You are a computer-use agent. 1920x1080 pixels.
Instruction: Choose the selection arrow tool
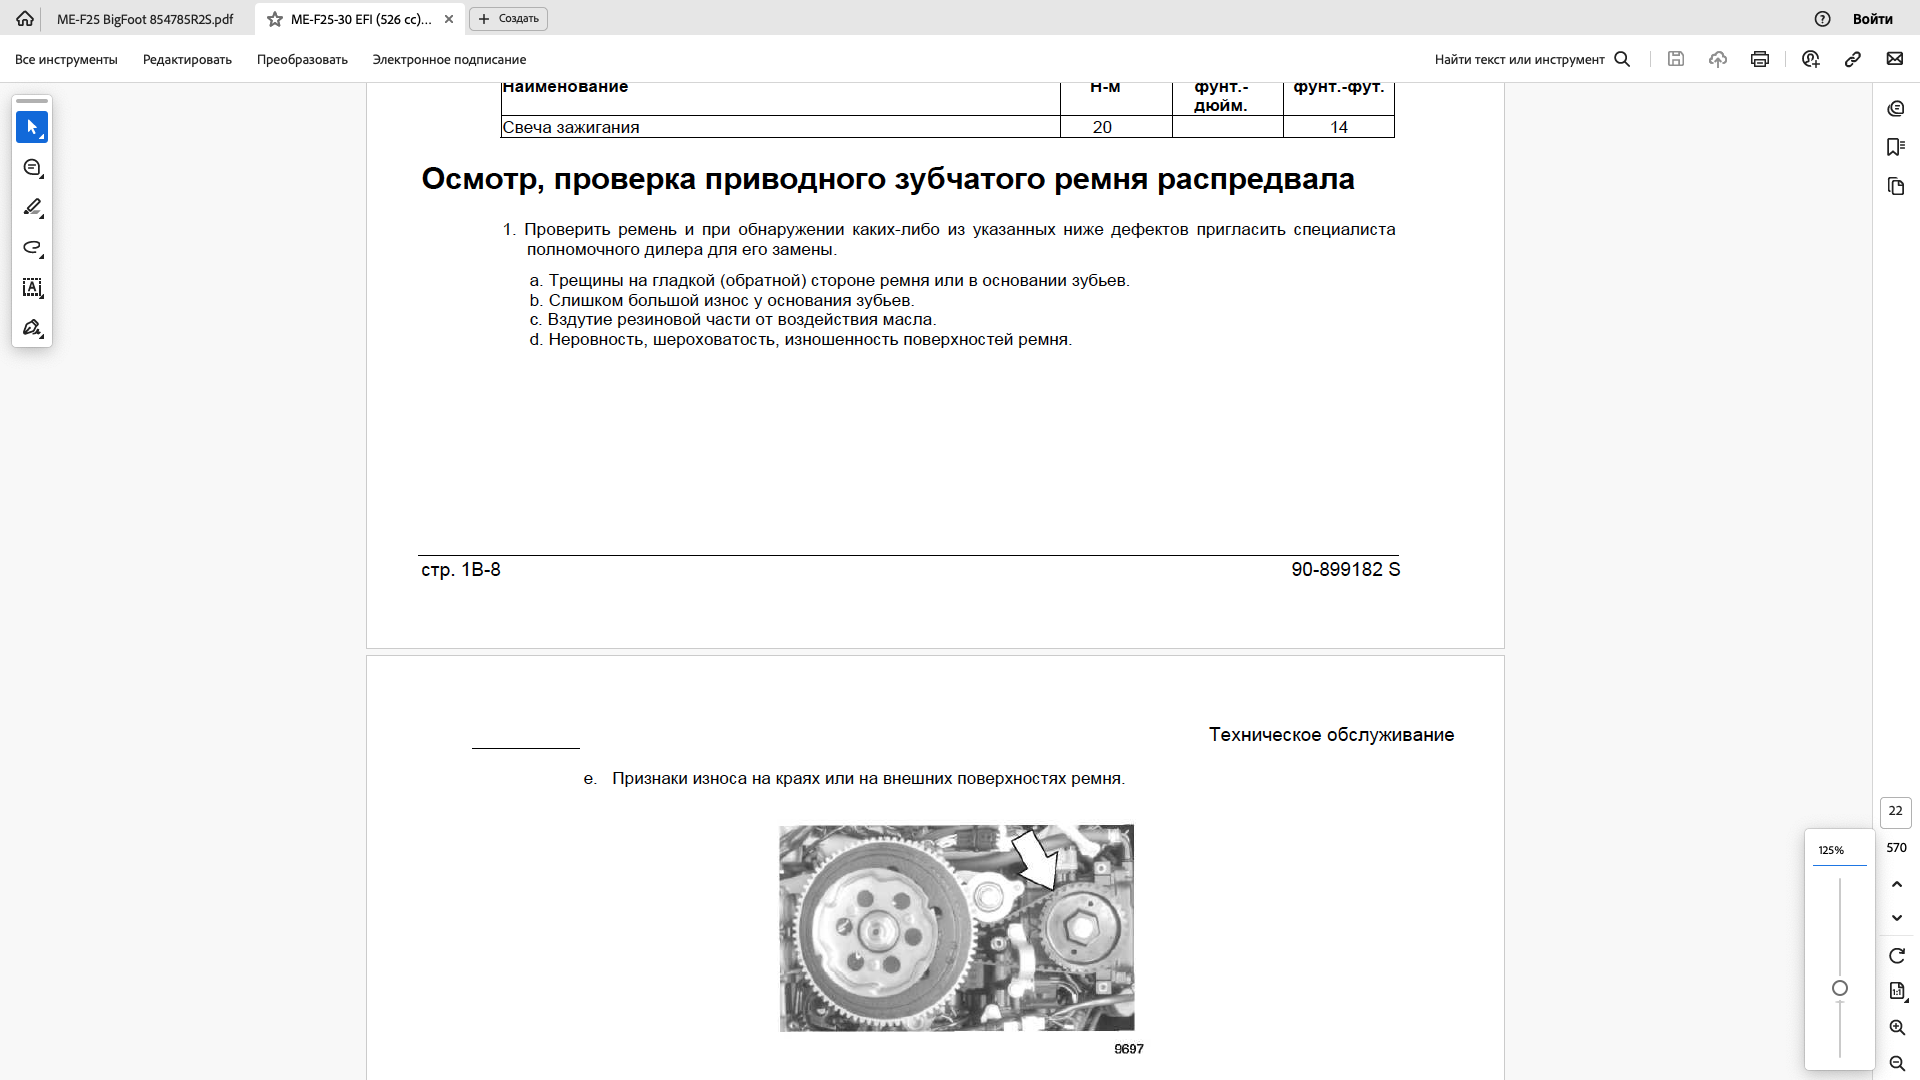[x=32, y=127]
